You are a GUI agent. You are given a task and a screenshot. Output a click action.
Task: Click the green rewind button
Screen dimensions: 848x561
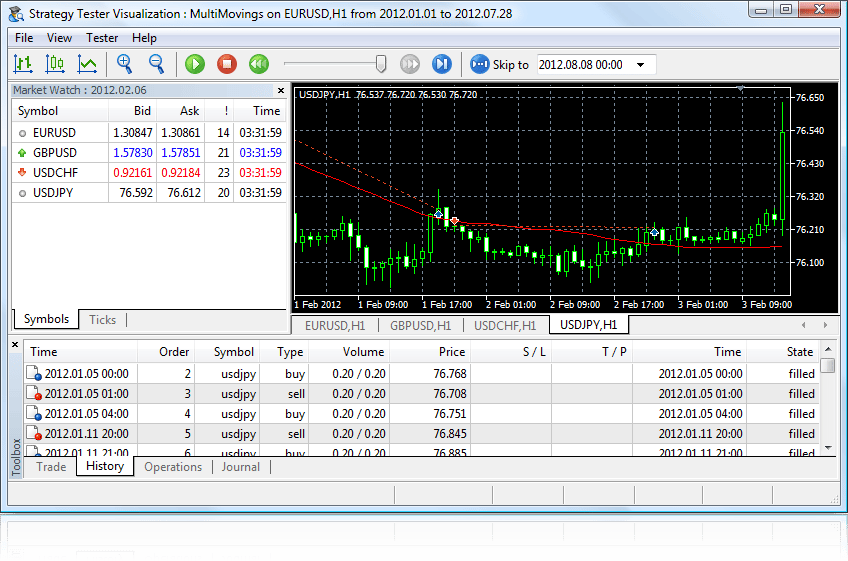click(x=259, y=64)
